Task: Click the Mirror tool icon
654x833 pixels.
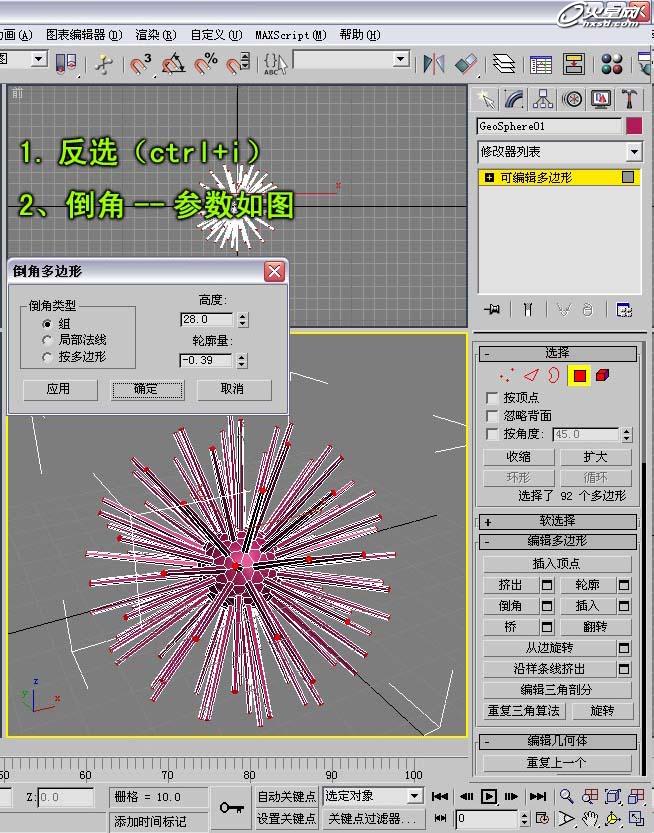Action: [434, 64]
